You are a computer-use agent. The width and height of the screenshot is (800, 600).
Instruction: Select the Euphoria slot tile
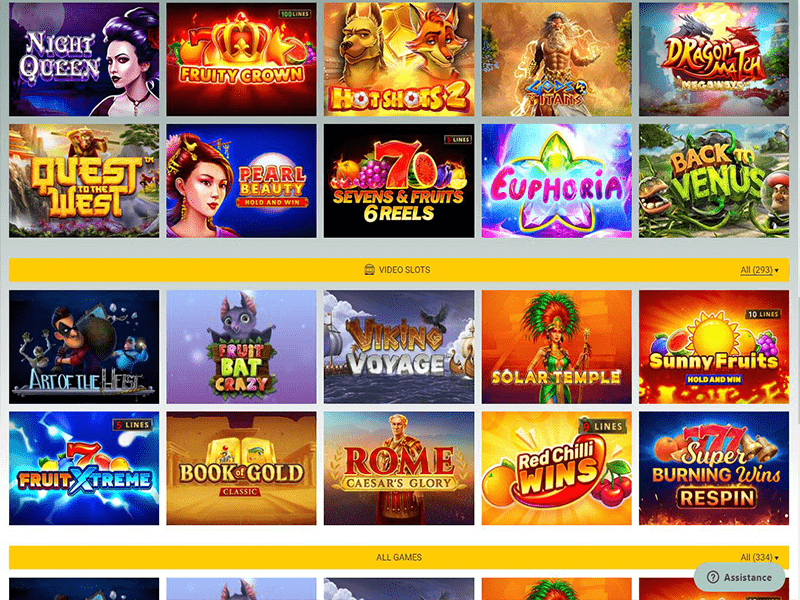click(557, 181)
